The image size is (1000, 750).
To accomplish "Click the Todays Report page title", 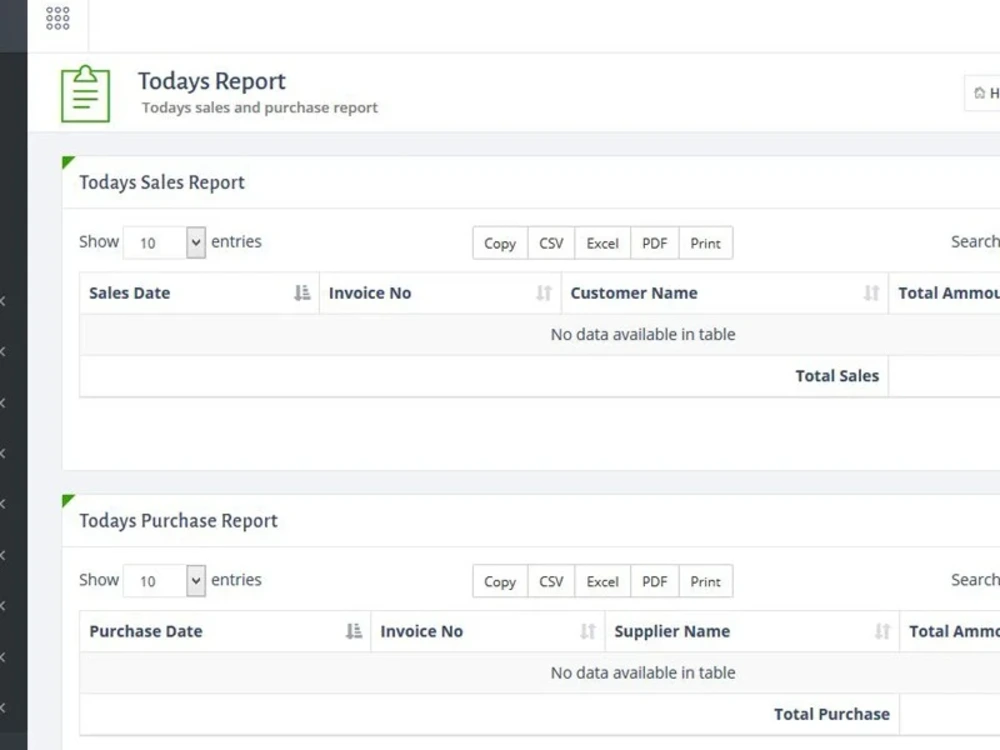I will pyautogui.click(x=212, y=81).
